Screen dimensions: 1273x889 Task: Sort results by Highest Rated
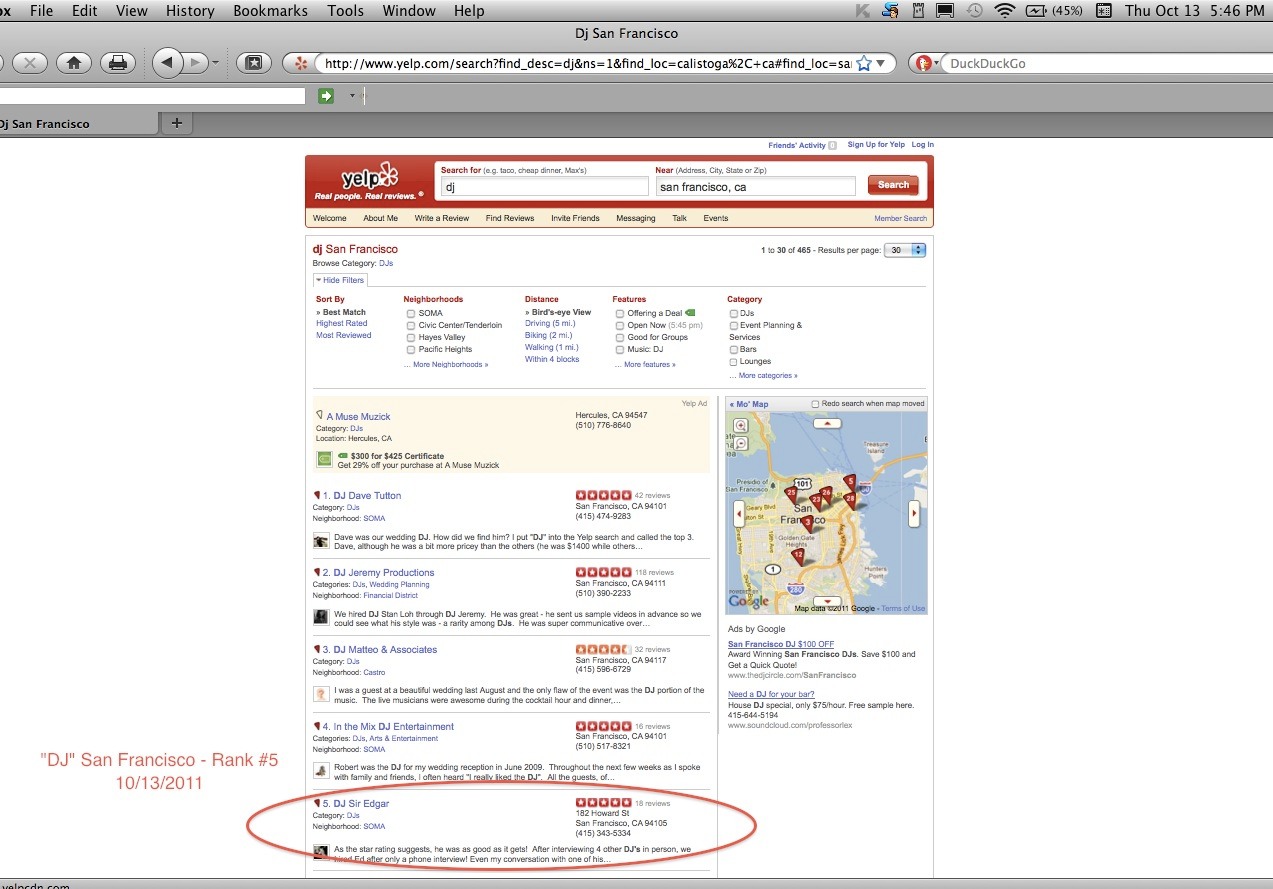click(x=342, y=323)
